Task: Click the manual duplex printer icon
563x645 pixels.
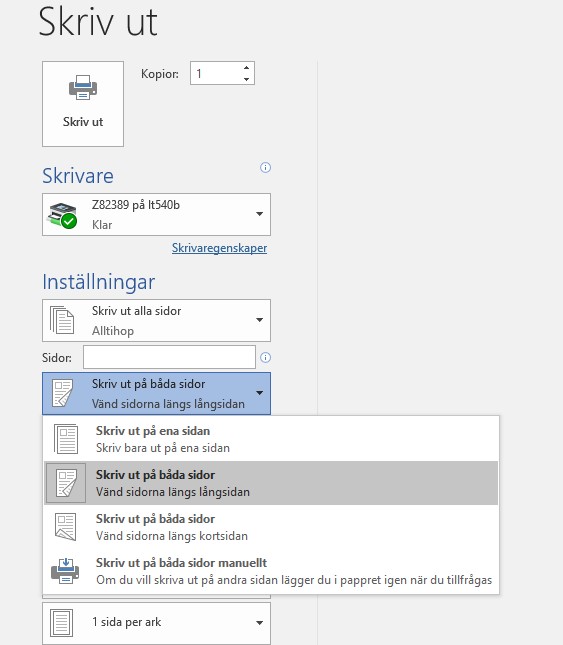Action: (x=65, y=571)
